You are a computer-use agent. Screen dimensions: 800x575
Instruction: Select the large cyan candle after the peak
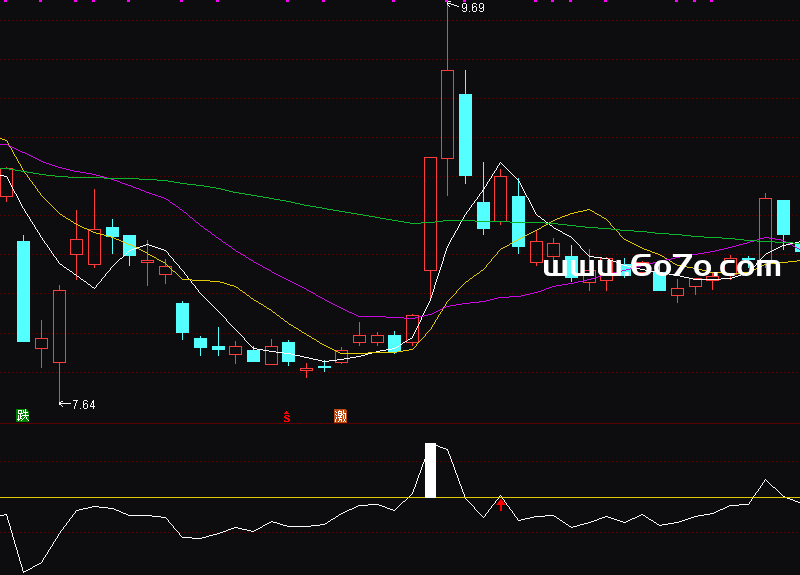coord(465,135)
